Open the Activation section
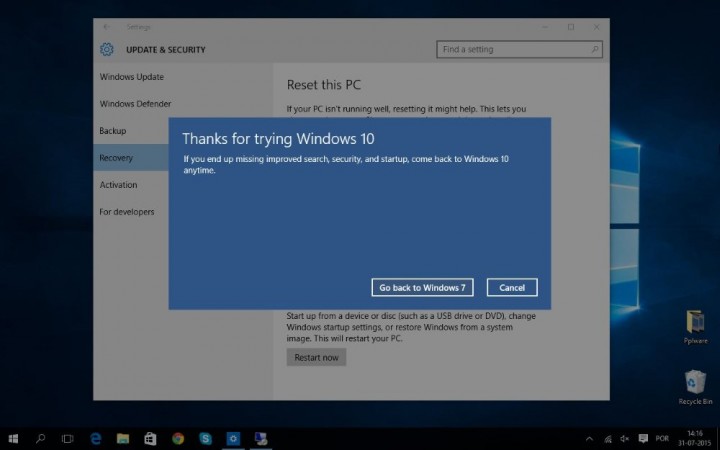Screen dimensions: 720x450 [118, 185]
